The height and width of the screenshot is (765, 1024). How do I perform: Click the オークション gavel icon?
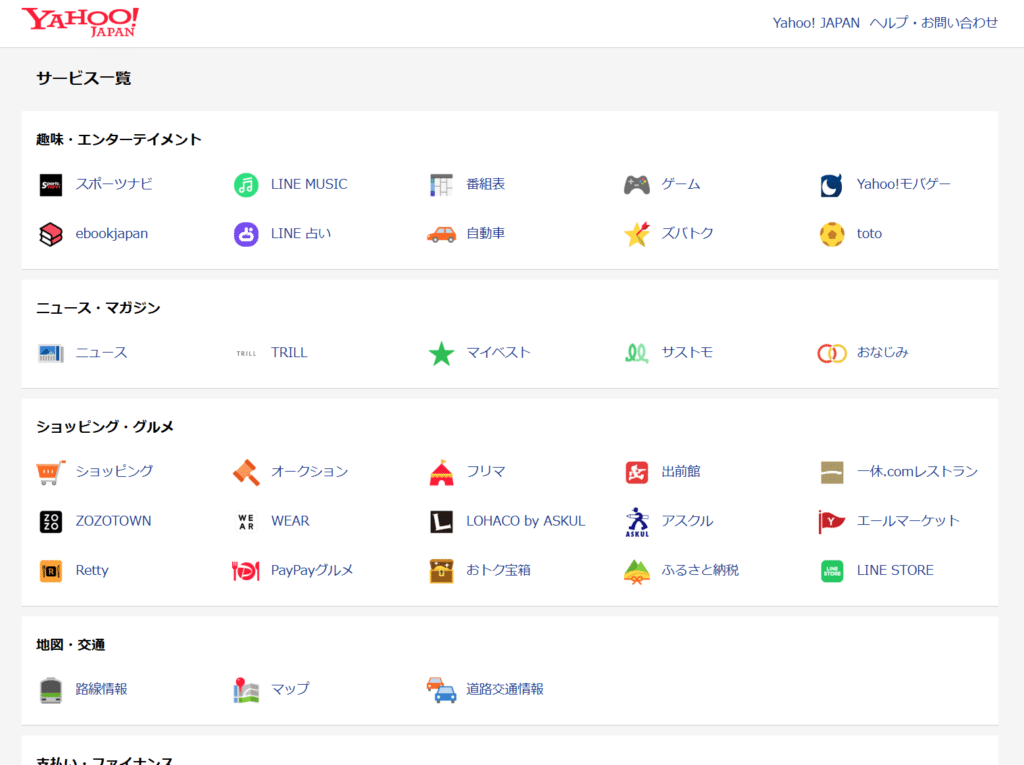click(246, 472)
